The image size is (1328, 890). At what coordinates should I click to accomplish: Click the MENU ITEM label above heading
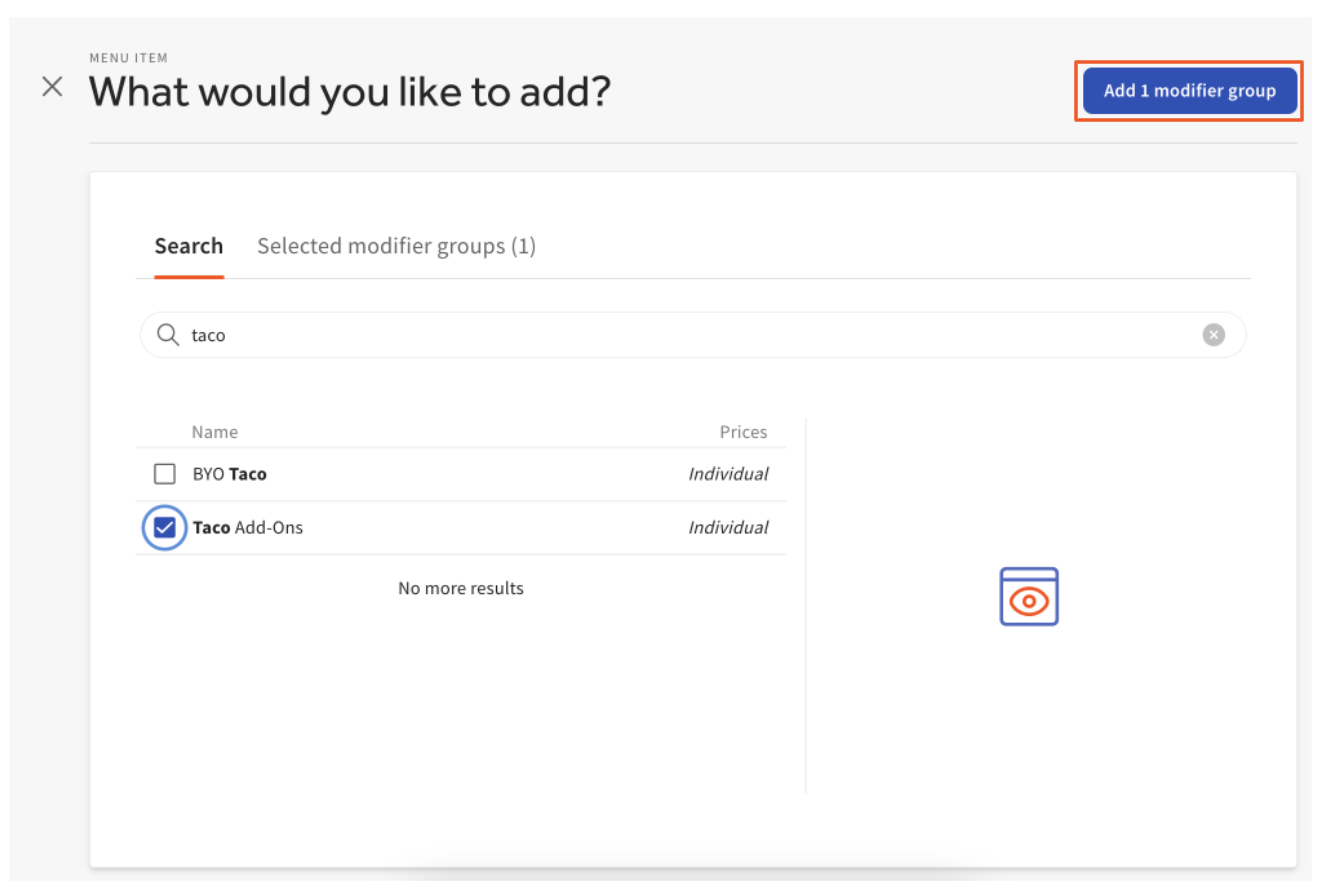128,58
